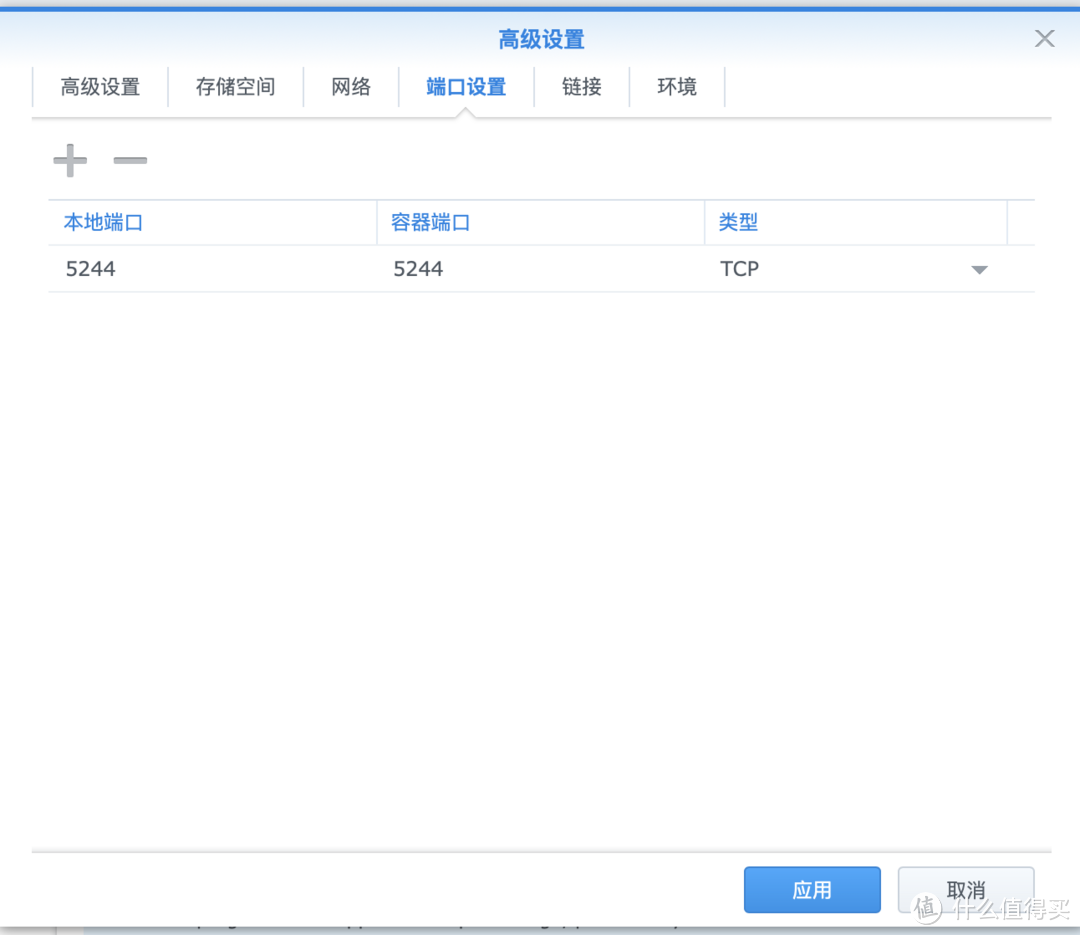Sort by the 容器端口 column header
This screenshot has height=935, width=1080.
431,222
